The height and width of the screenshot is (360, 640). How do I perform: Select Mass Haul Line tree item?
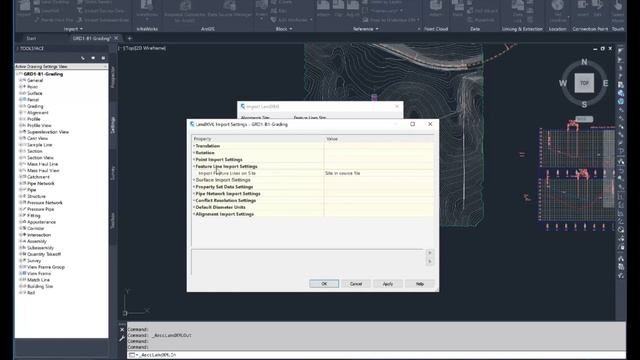(x=42, y=164)
